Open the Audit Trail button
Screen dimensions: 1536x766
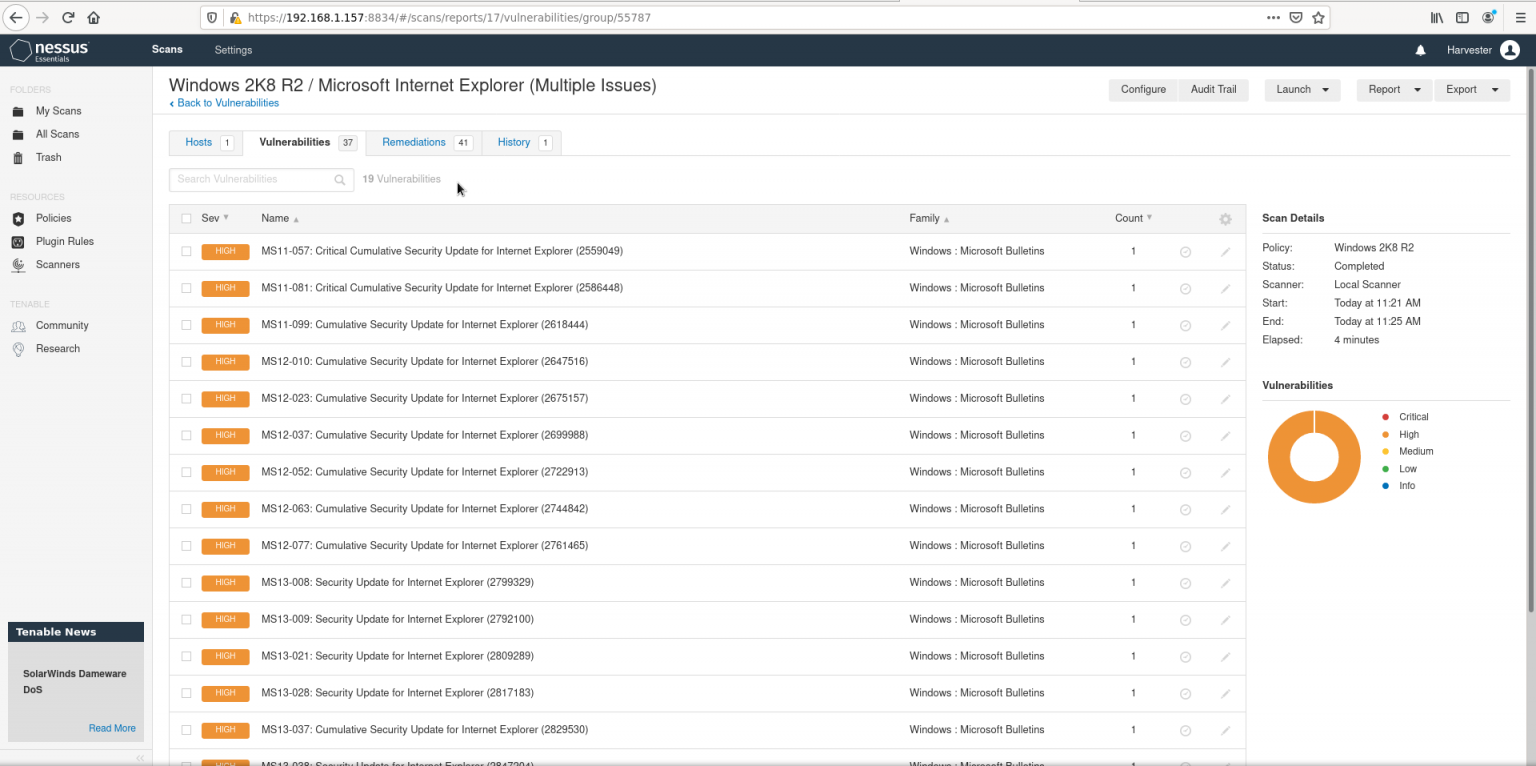click(x=1213, y=89)
